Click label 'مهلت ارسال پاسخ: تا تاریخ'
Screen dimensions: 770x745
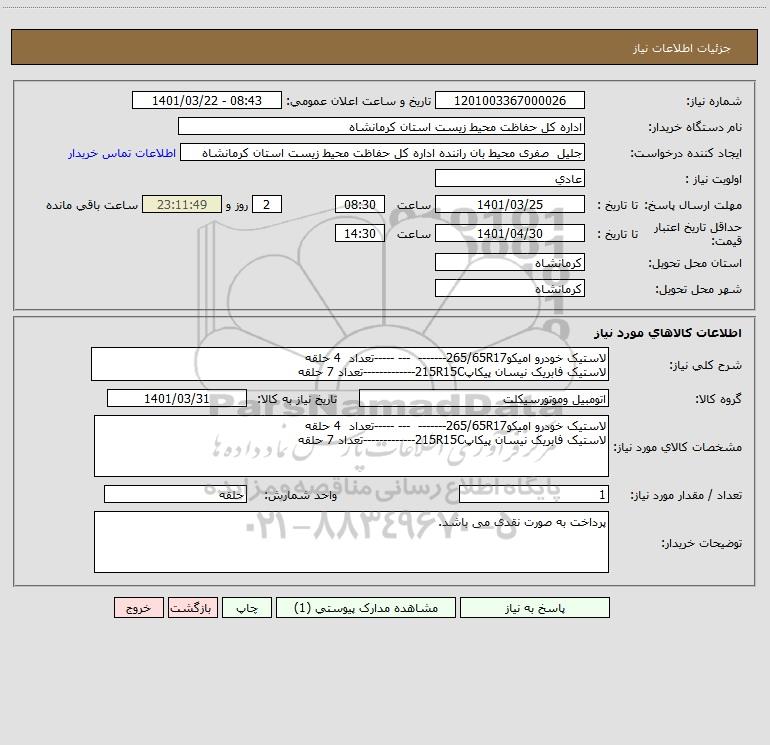pyautogui.click(x=669, y=205)
